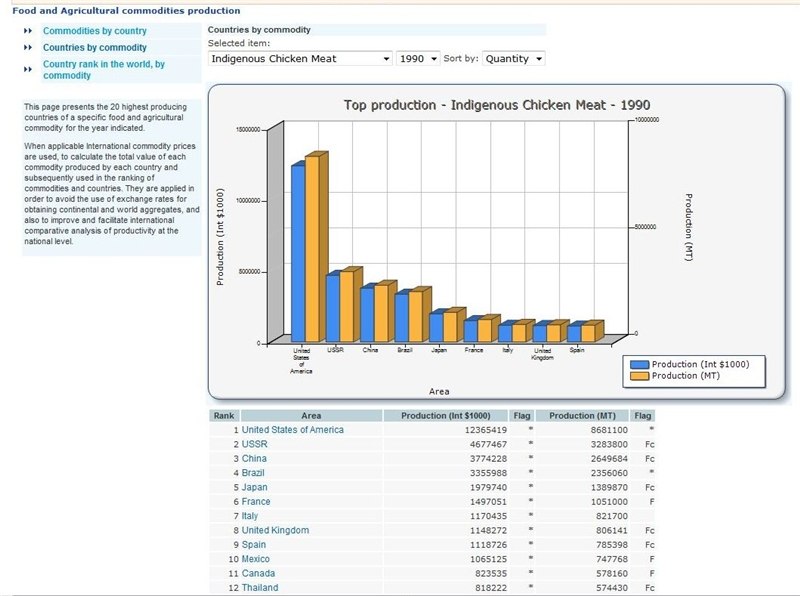The width and height of the screenshot is (800, 596).
Task: Click the value 4677467 for USSR
Action: pyautogui.click(x=488, y=444)
